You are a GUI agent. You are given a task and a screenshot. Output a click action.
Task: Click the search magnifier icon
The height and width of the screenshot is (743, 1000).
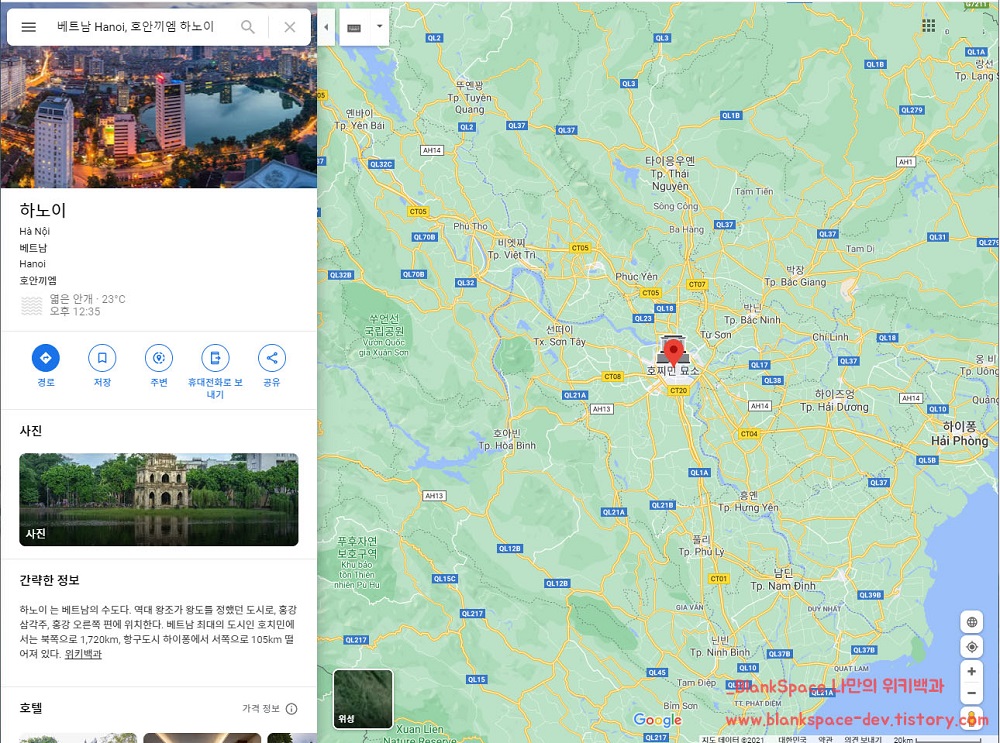click(247, 27)
